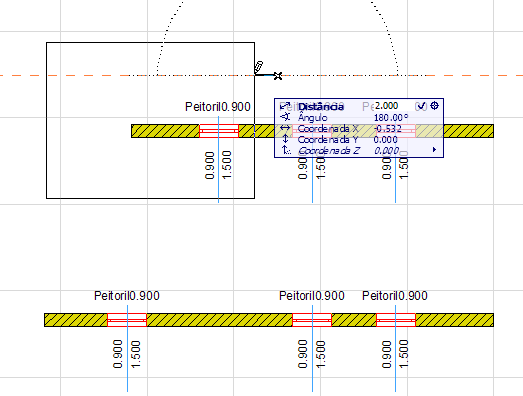Screen dimensions: 523x396
Task: Click the Coordenada Z elevation icon
Action: click(286, 150)
